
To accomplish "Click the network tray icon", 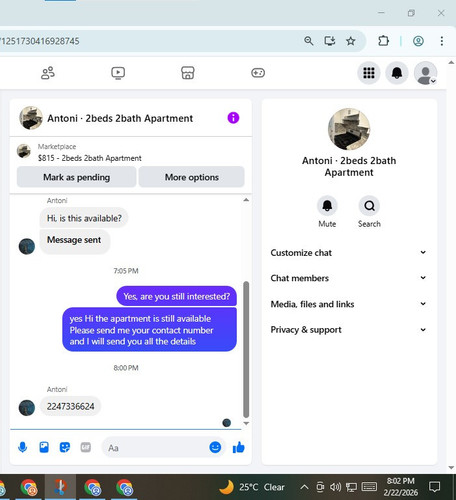I will tap(351, 487).
